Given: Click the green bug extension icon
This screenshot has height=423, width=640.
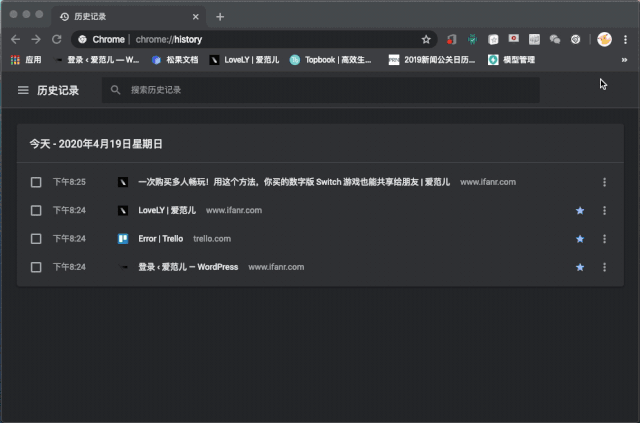Looking at the screenshot, I should click(x=472, y=39).
